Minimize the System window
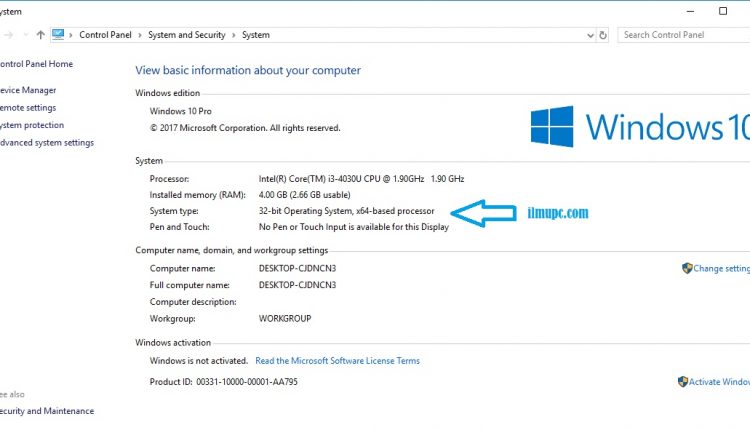Viewport: 750px width, 430px height. coord(690,11)
